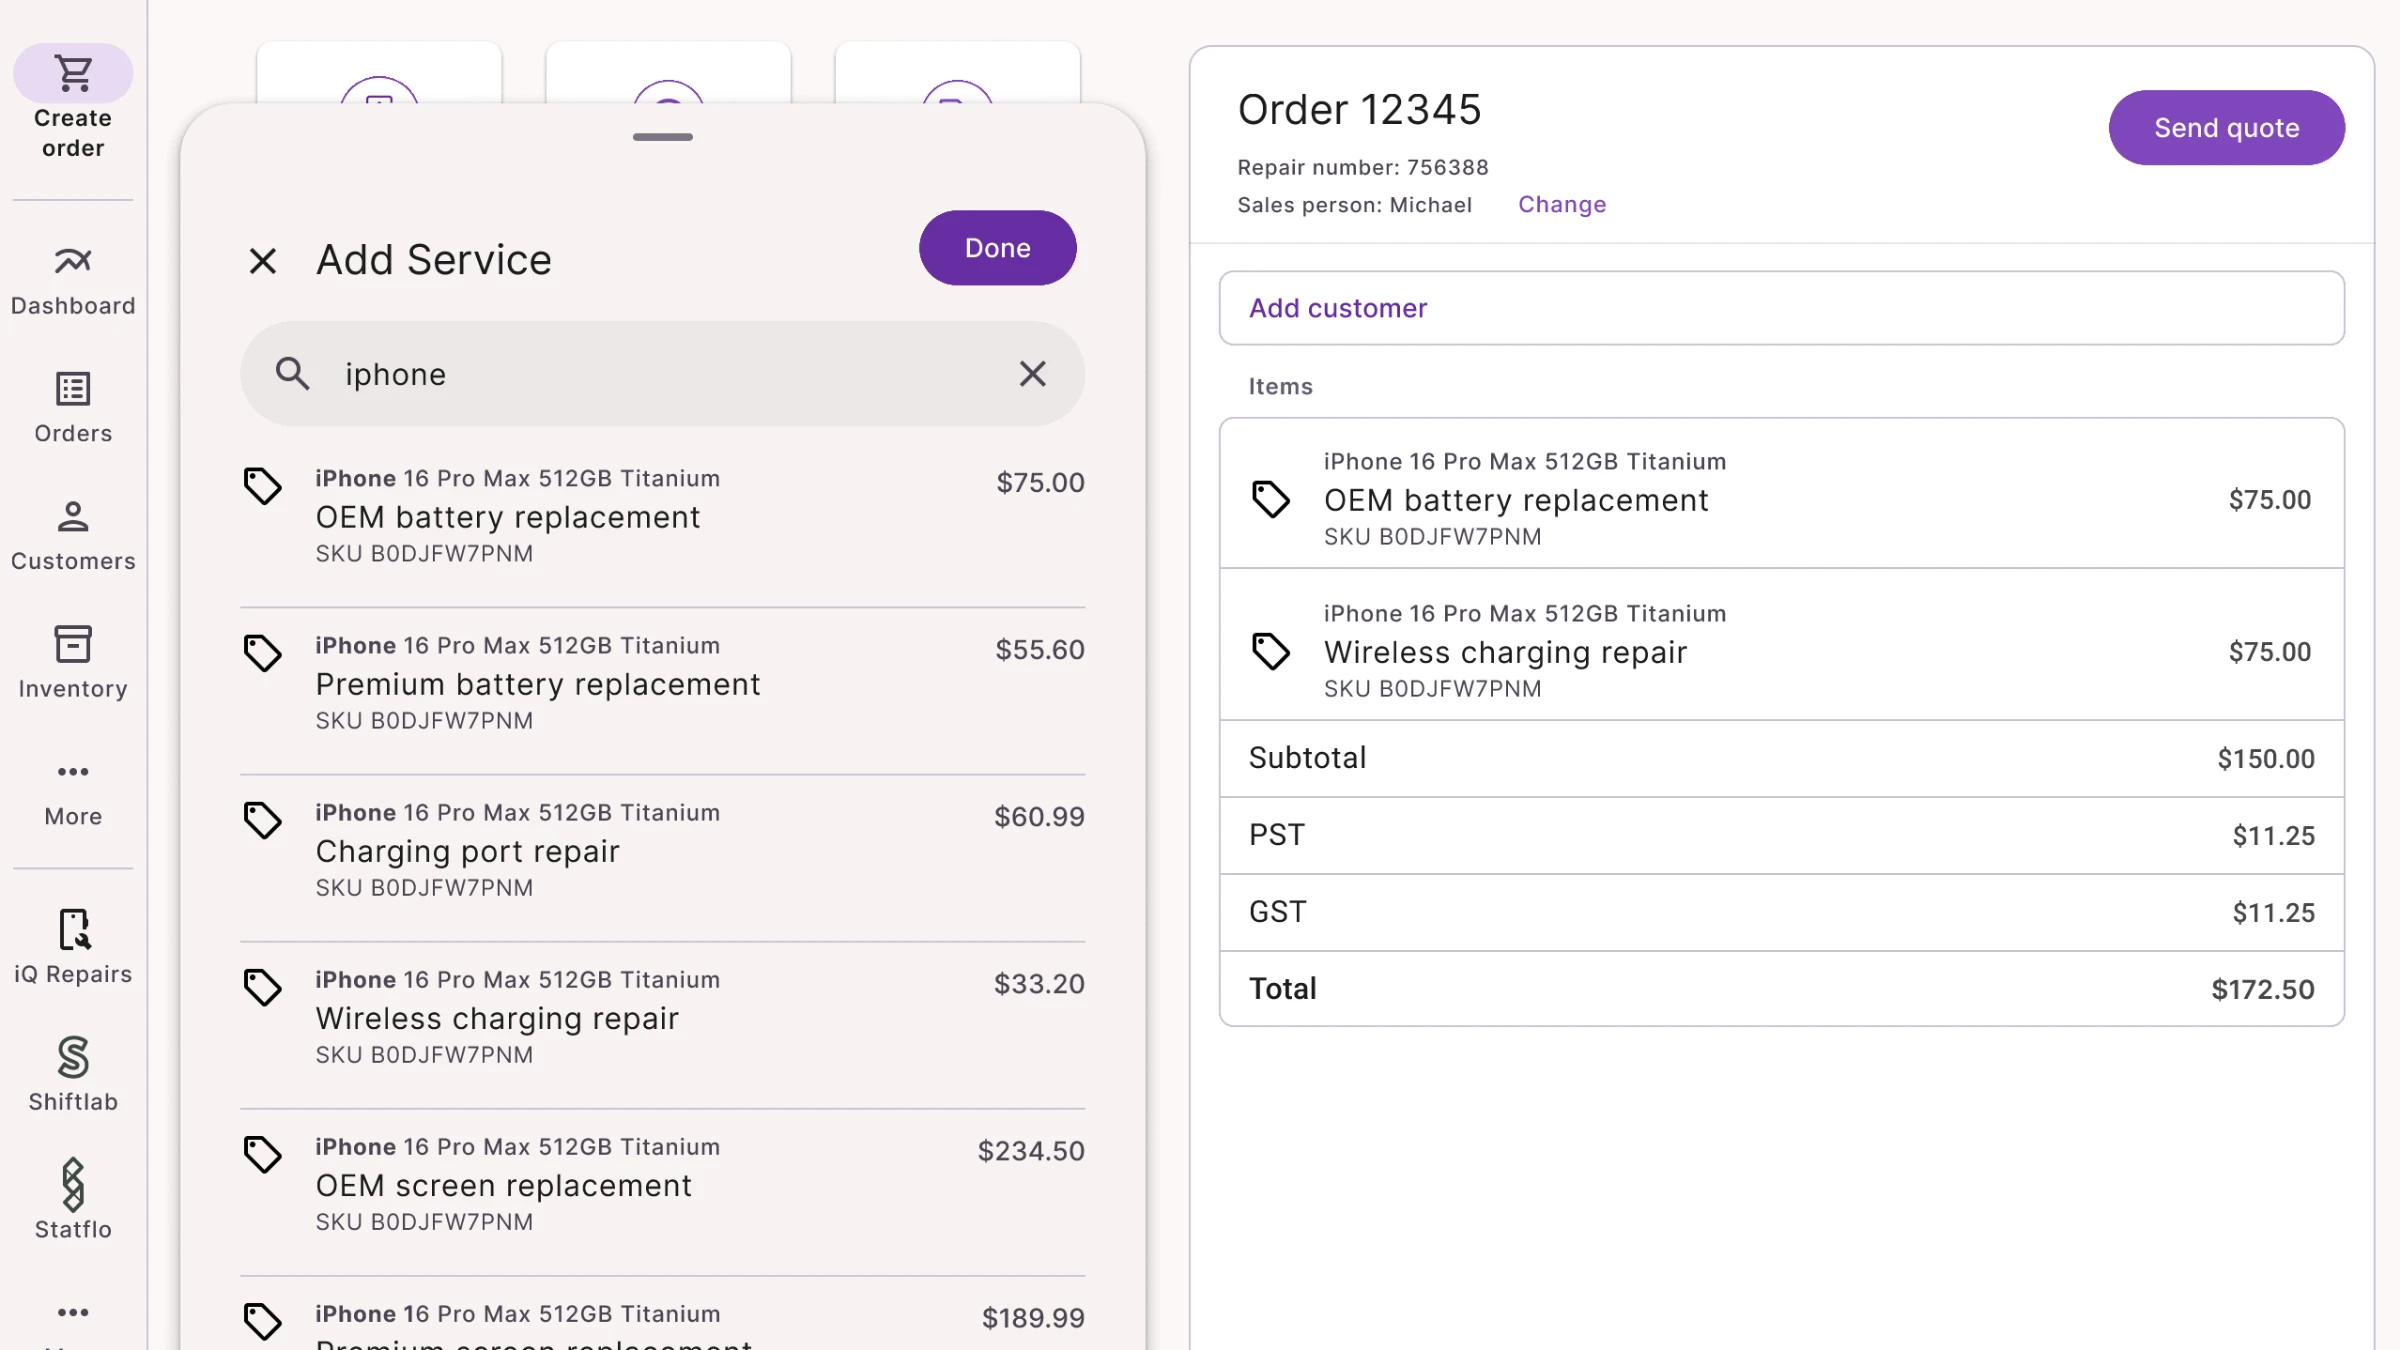Open Customers section in sidebar
Image resolution: width=2400 pixels, height=1350 pixels.
tap(73, 536)
